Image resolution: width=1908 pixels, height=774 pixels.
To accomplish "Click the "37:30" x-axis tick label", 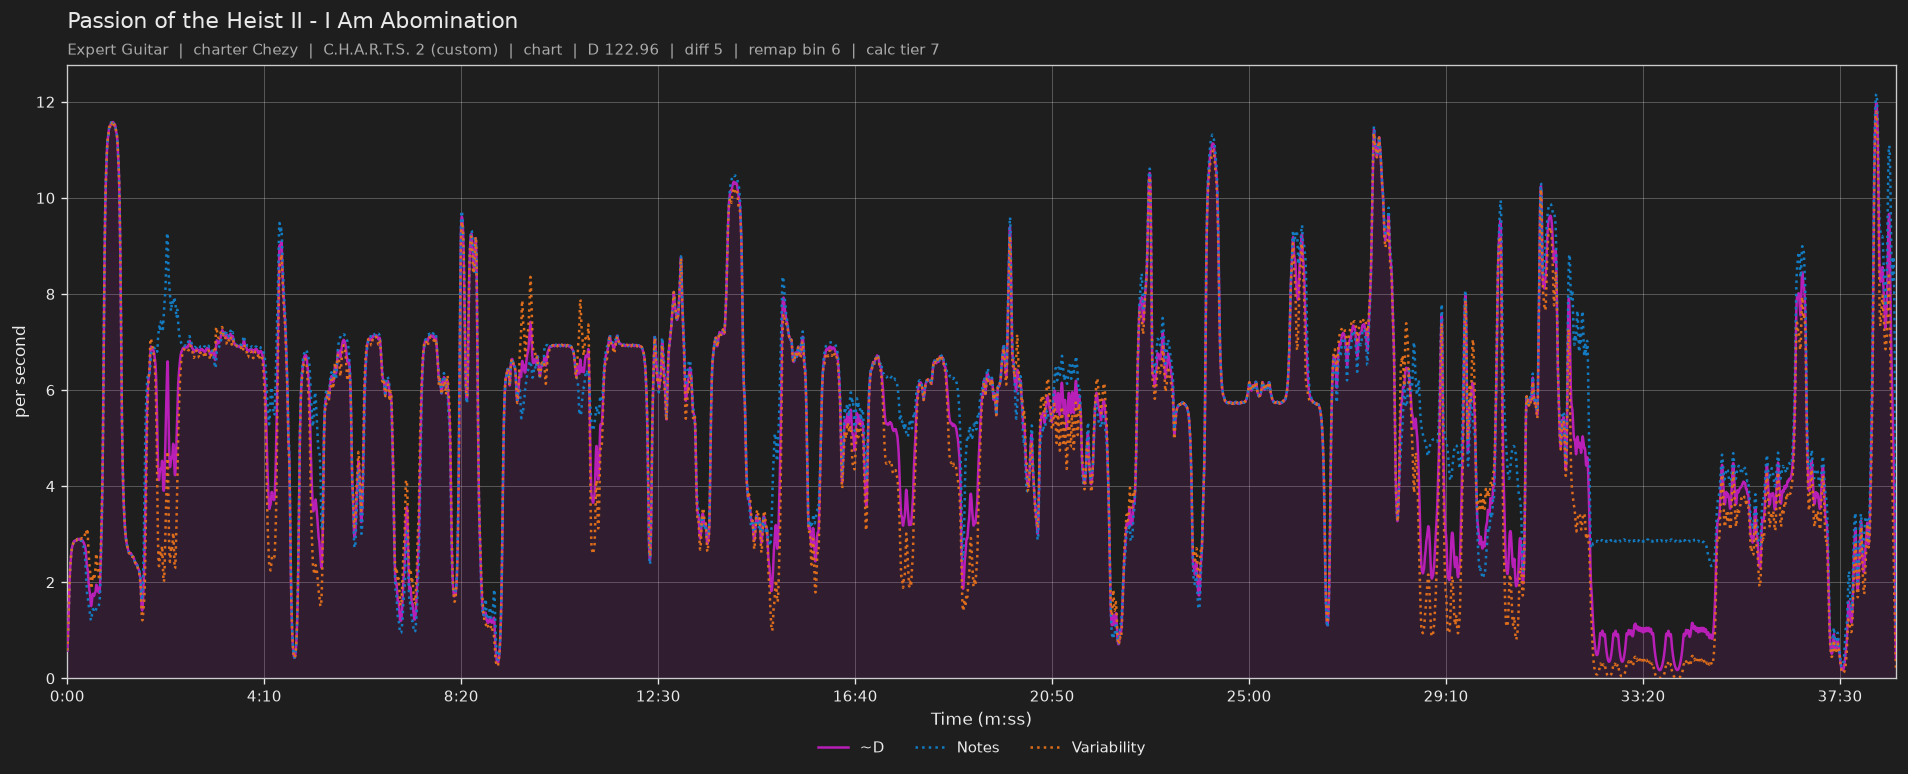I will 1840,696.
